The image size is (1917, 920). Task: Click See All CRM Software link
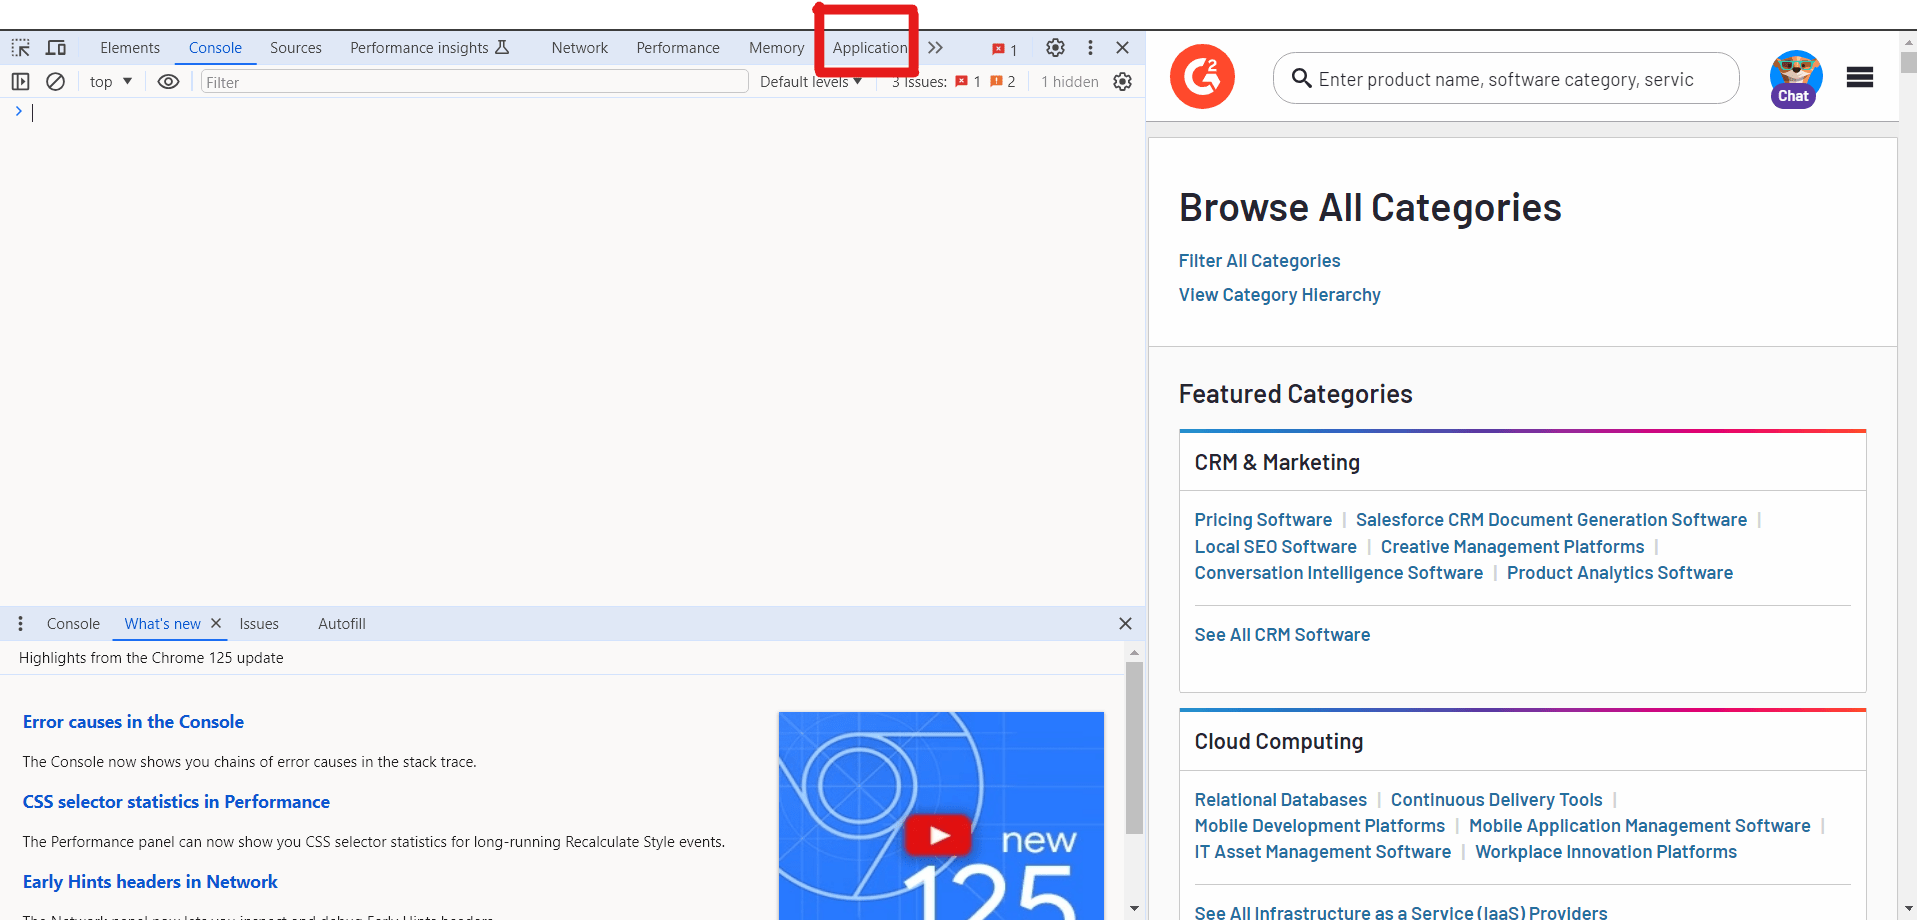pyautogui.click(x=1282, y=635)
